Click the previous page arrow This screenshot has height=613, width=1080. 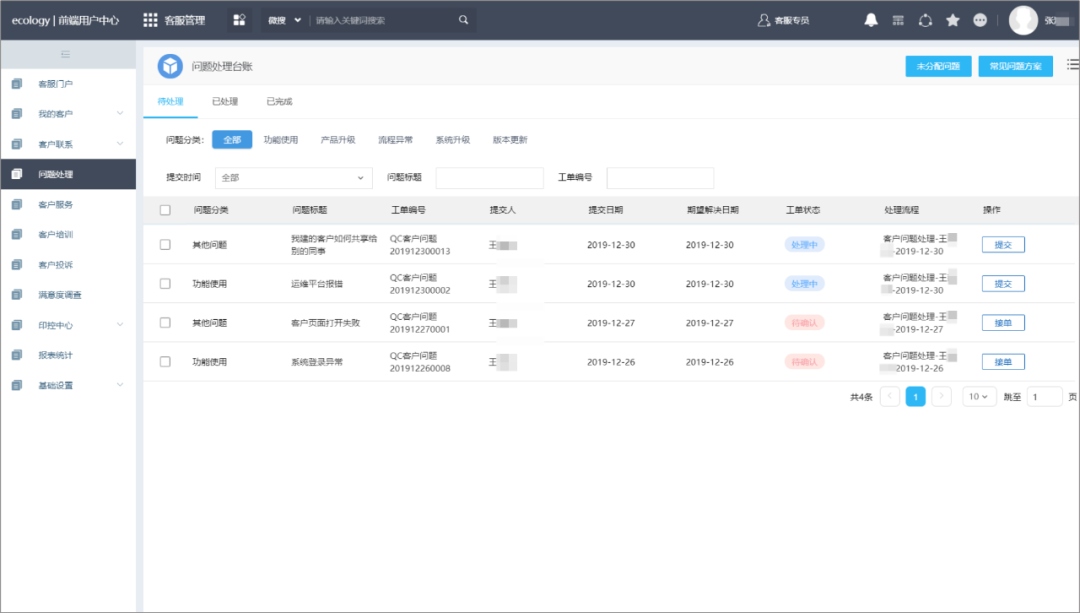pos(890,397)
